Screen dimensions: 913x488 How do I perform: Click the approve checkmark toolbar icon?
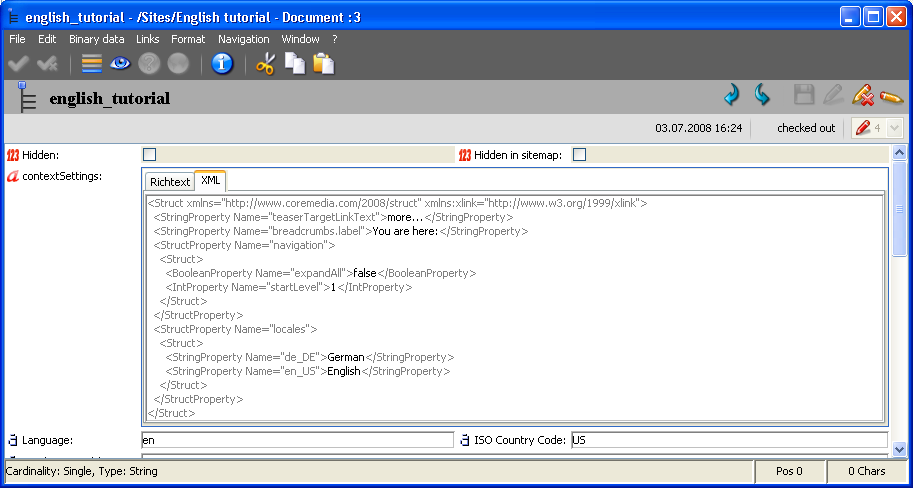[19, 63]
